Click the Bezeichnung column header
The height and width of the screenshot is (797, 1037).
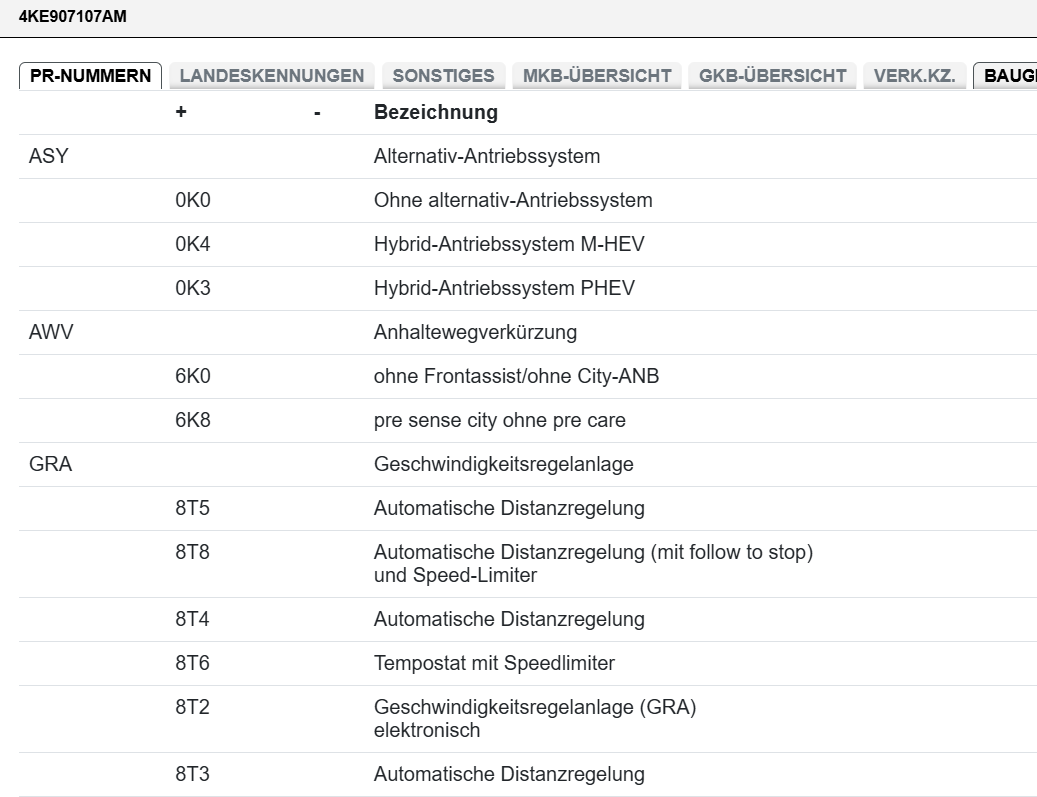[x=435, y=112]
